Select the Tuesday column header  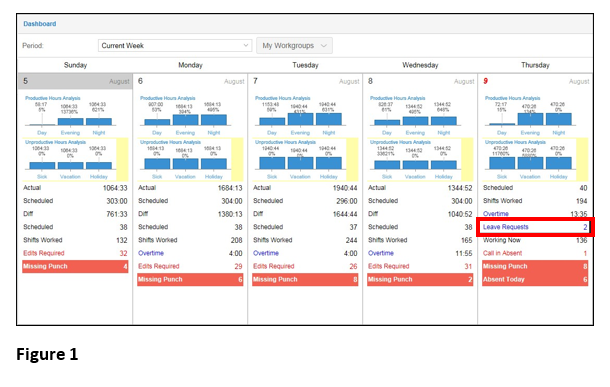tap(305, 65)
